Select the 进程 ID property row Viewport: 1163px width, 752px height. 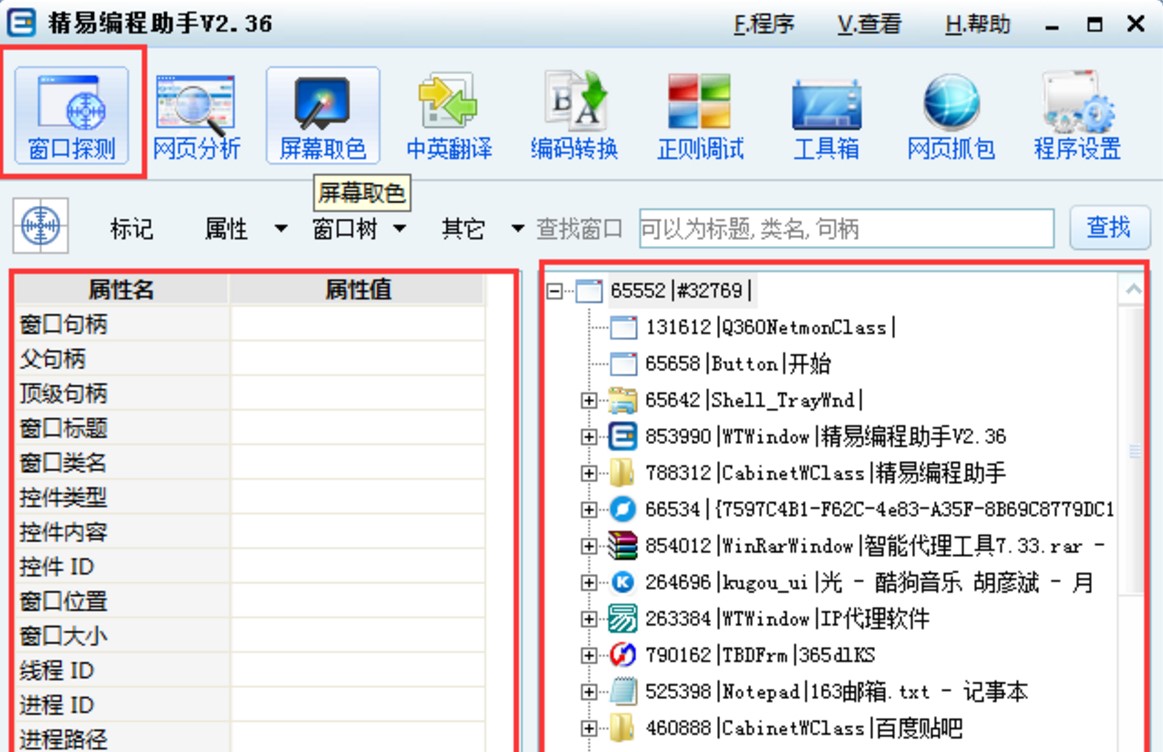pyautogui.click(x=250, y=705)
